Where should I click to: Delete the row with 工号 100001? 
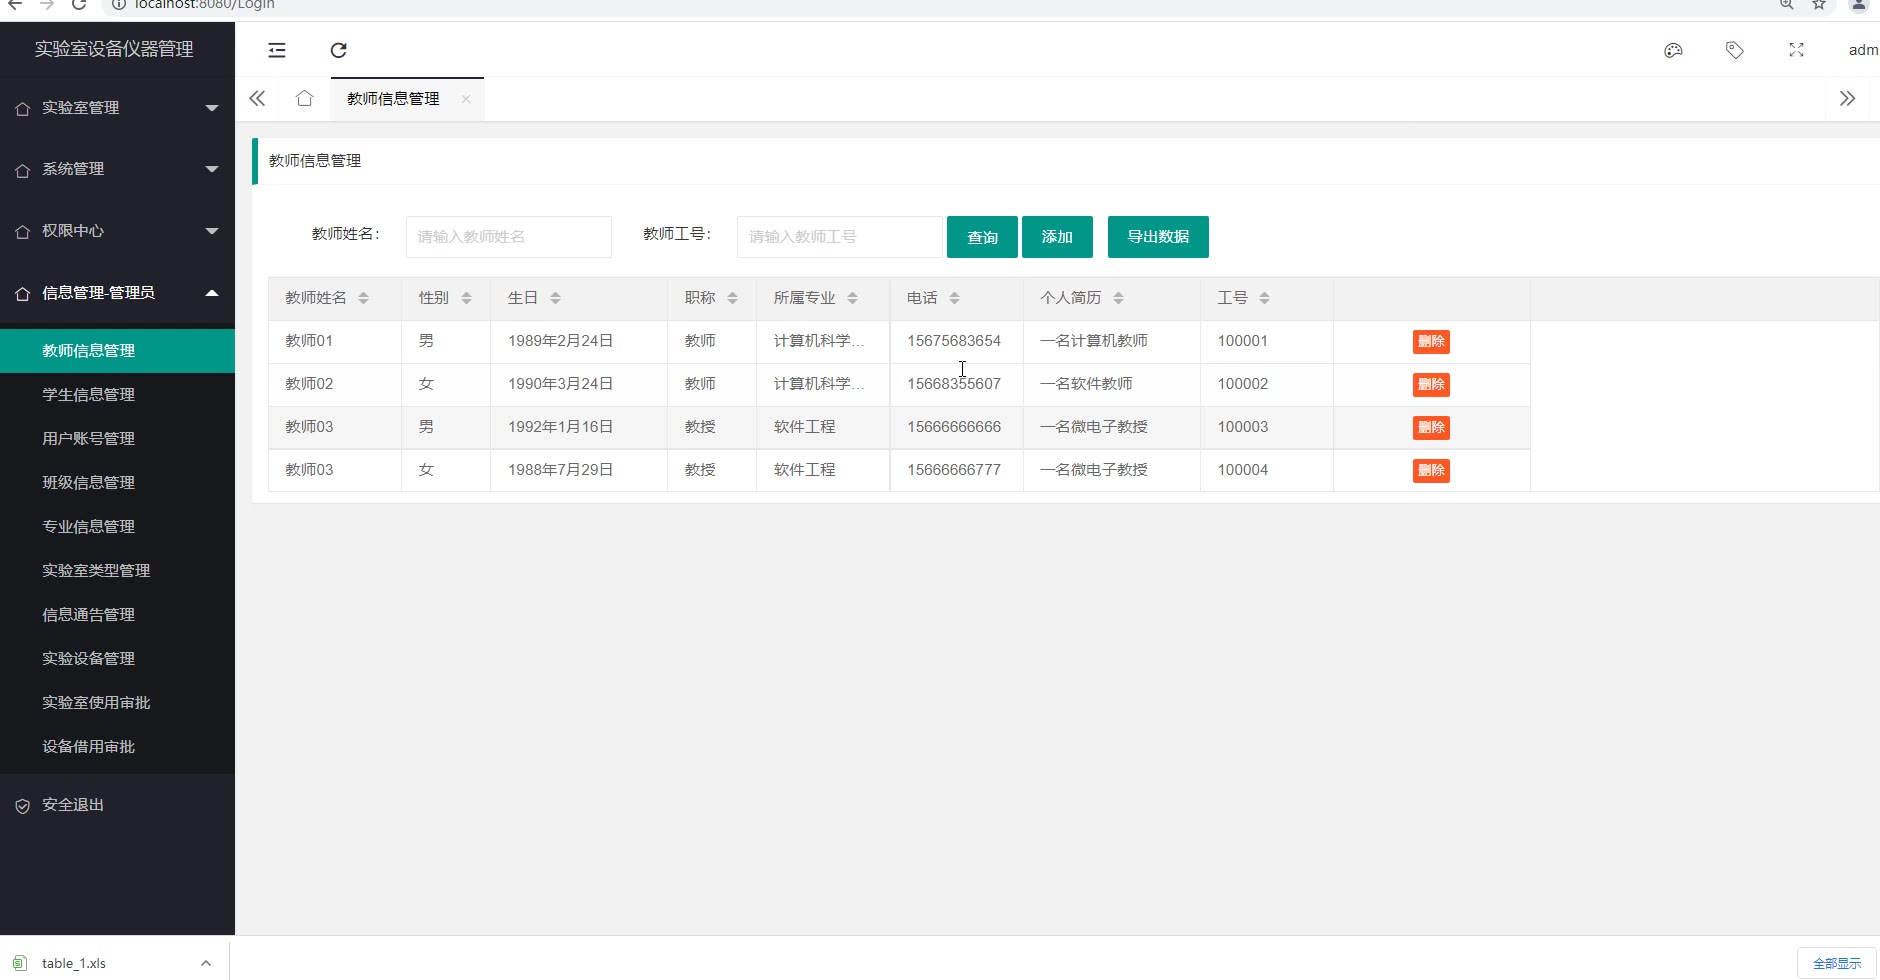(1431, 342)
